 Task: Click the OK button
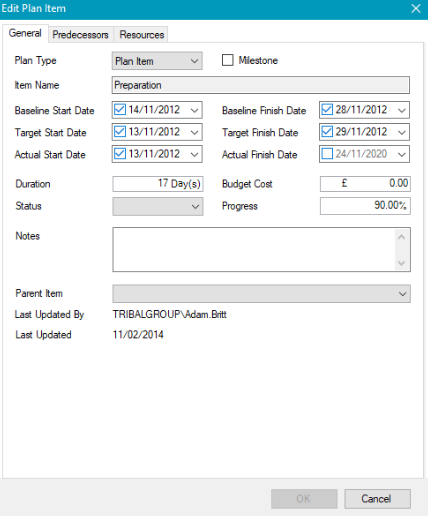[304, 499]
